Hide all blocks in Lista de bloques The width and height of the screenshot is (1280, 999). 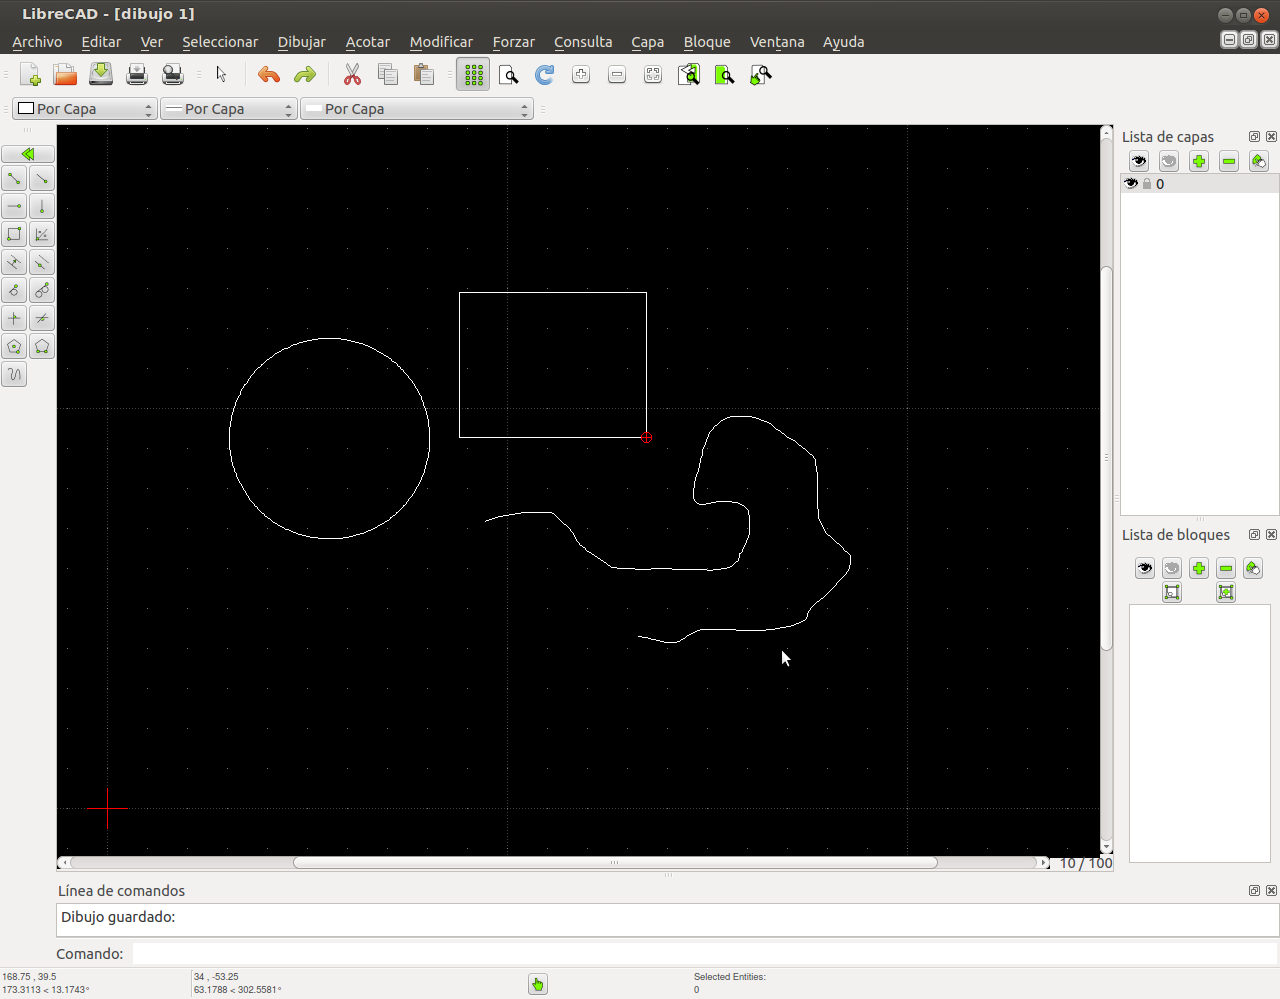pos(1172,568)
